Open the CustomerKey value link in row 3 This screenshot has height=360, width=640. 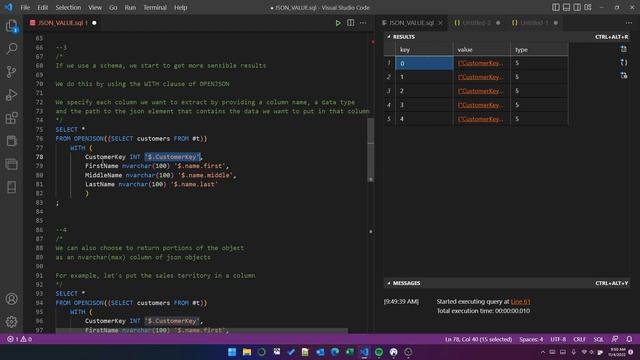click(x=480, y=91)
